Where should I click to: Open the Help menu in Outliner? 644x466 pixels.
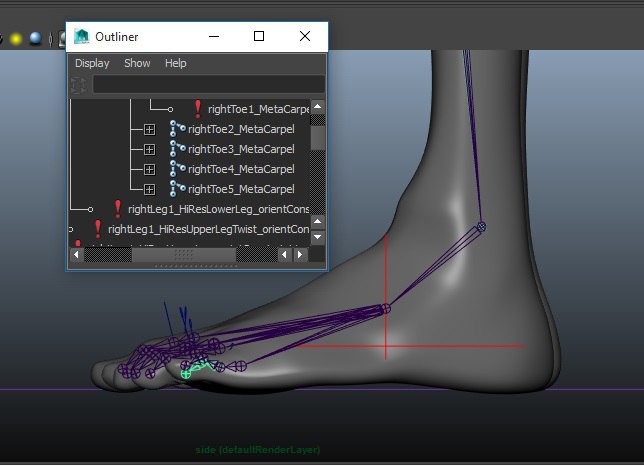175,63
